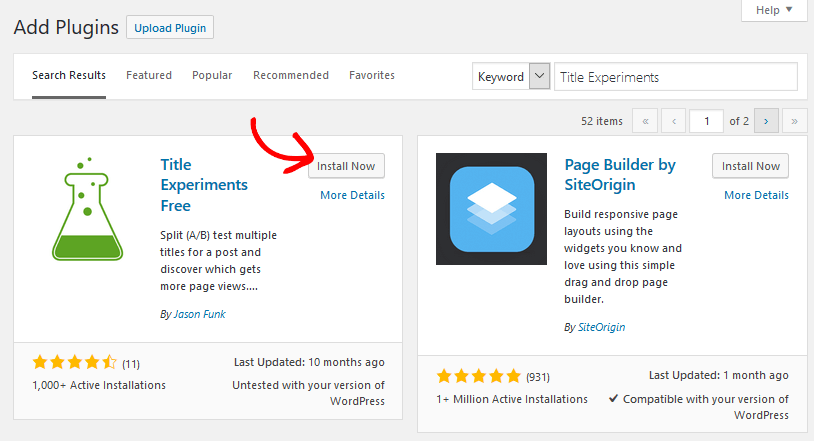Open the Favorites plugins tab

(x=372, y=75)
